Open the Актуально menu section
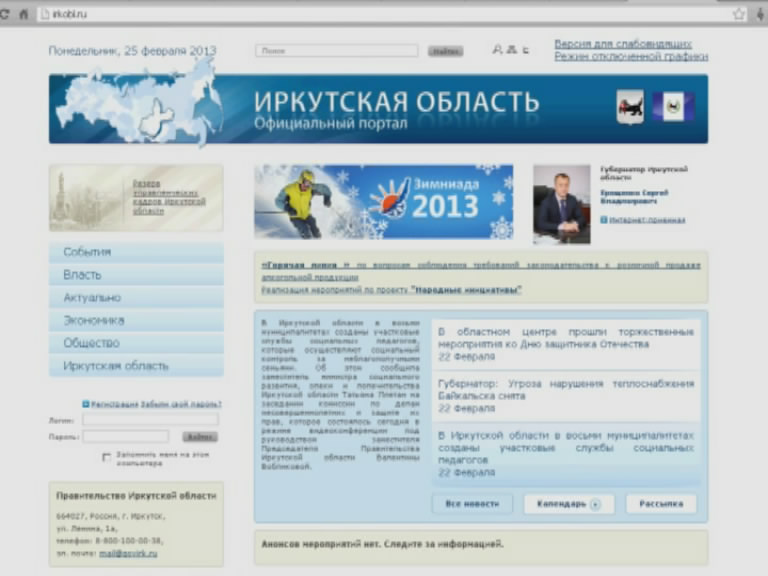 click(136, 298)
